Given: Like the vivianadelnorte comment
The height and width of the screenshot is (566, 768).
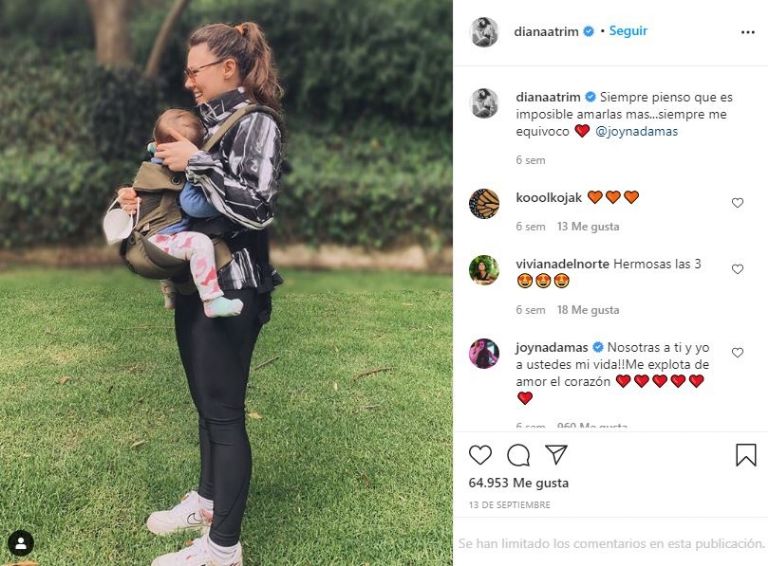Looking at the screenshot, I should [x=737, y=269].
